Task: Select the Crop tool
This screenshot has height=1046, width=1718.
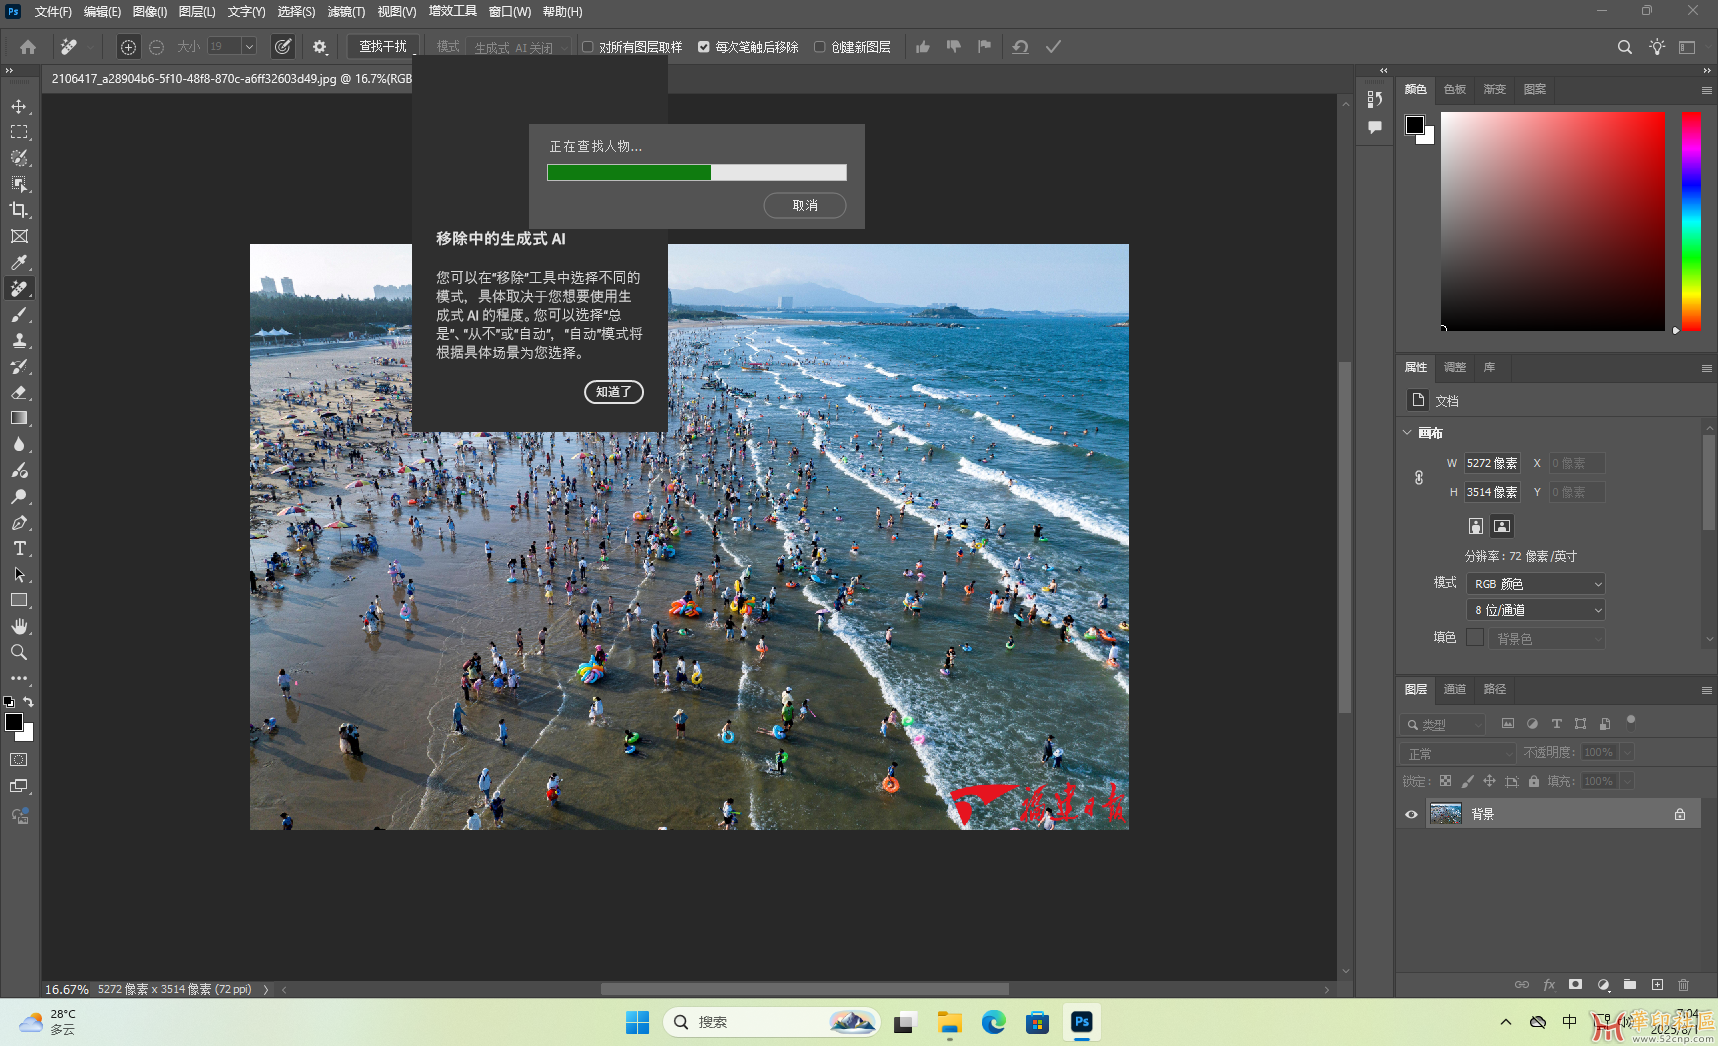Action: [19, 210]
